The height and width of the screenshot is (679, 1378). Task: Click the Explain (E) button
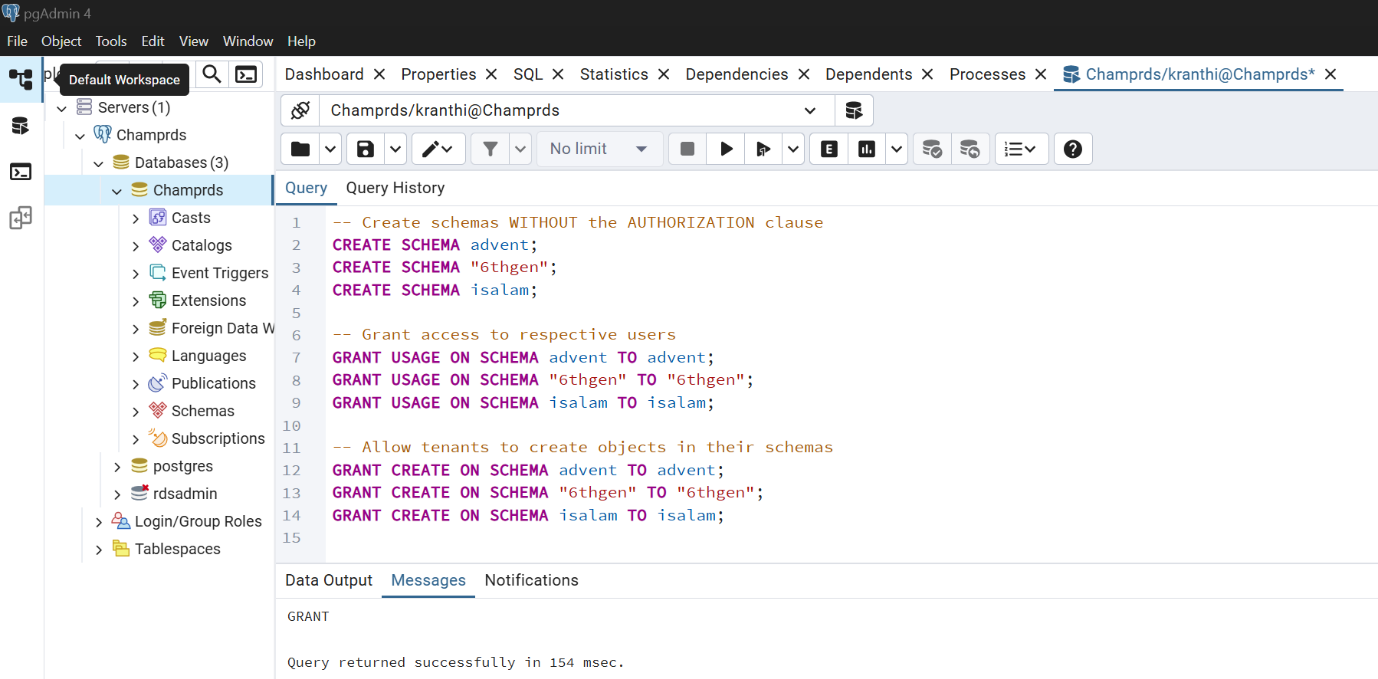(x=829, y=149)
